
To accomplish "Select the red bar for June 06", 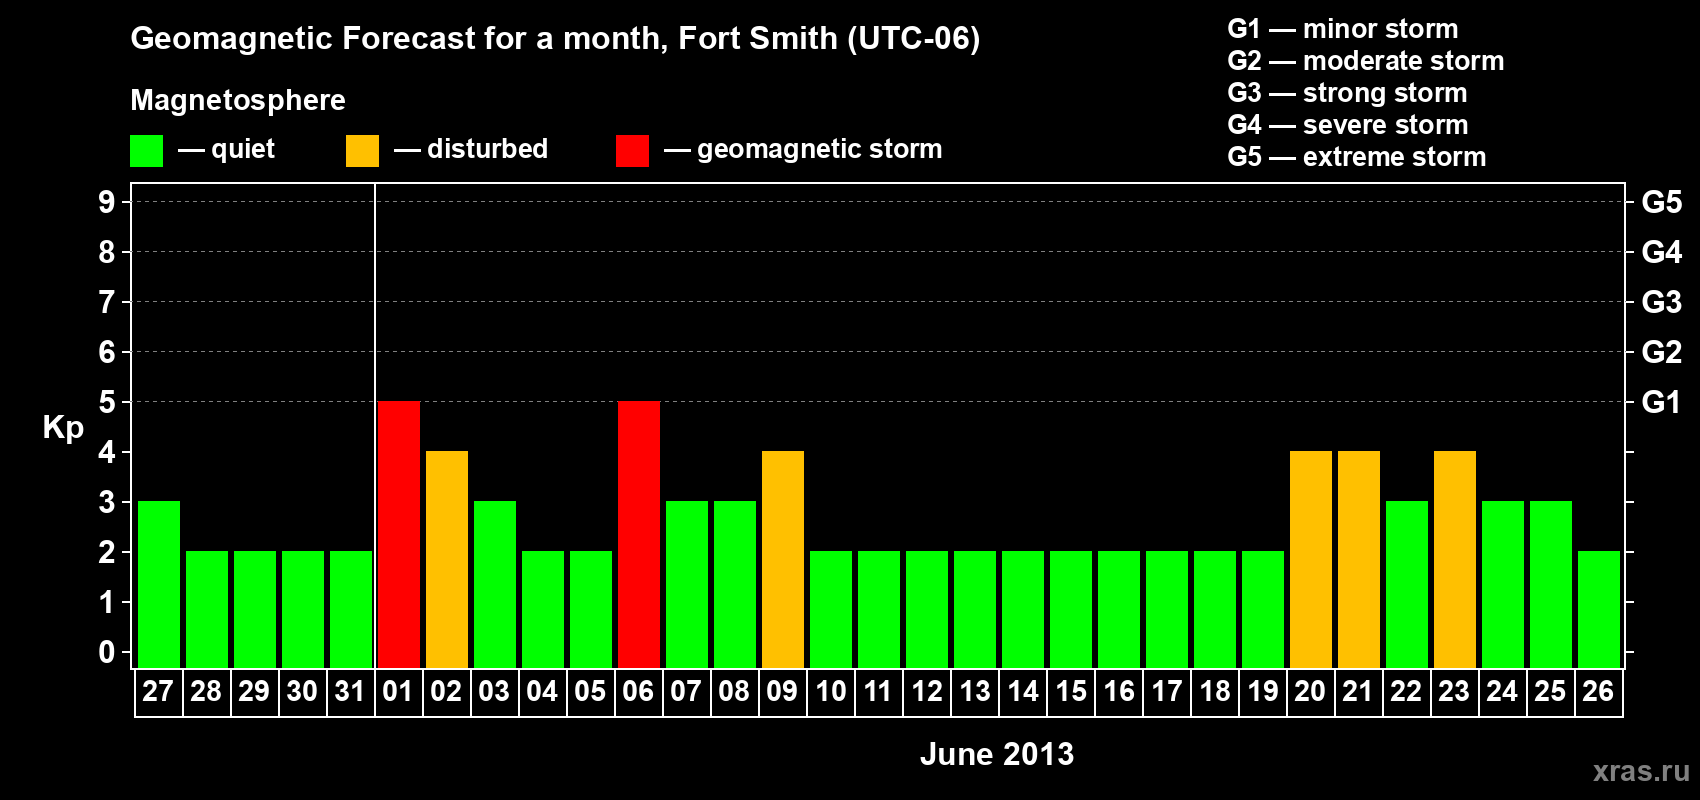I will [x=639, y=534].
